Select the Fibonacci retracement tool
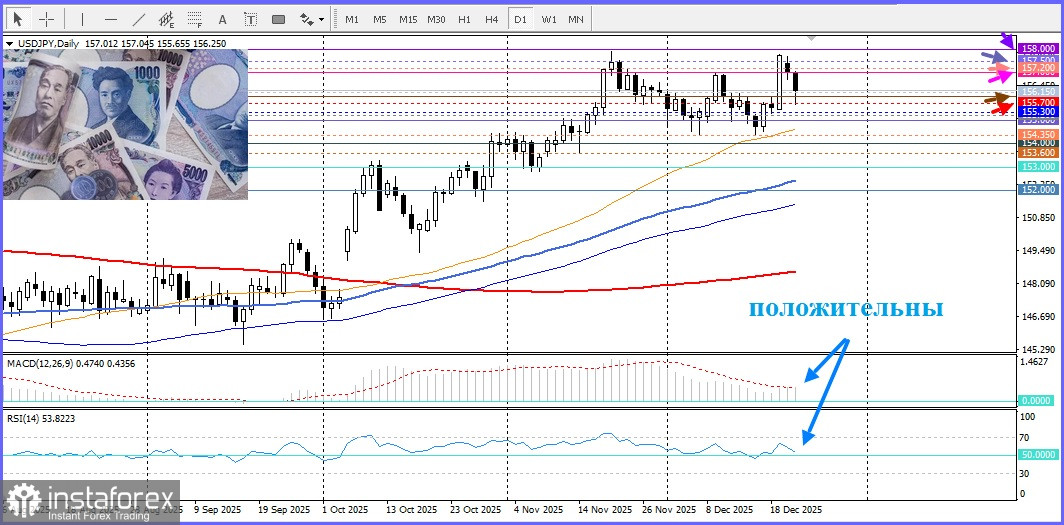The height and width of the screenshot is (525, 1064). tap(195, 19)
